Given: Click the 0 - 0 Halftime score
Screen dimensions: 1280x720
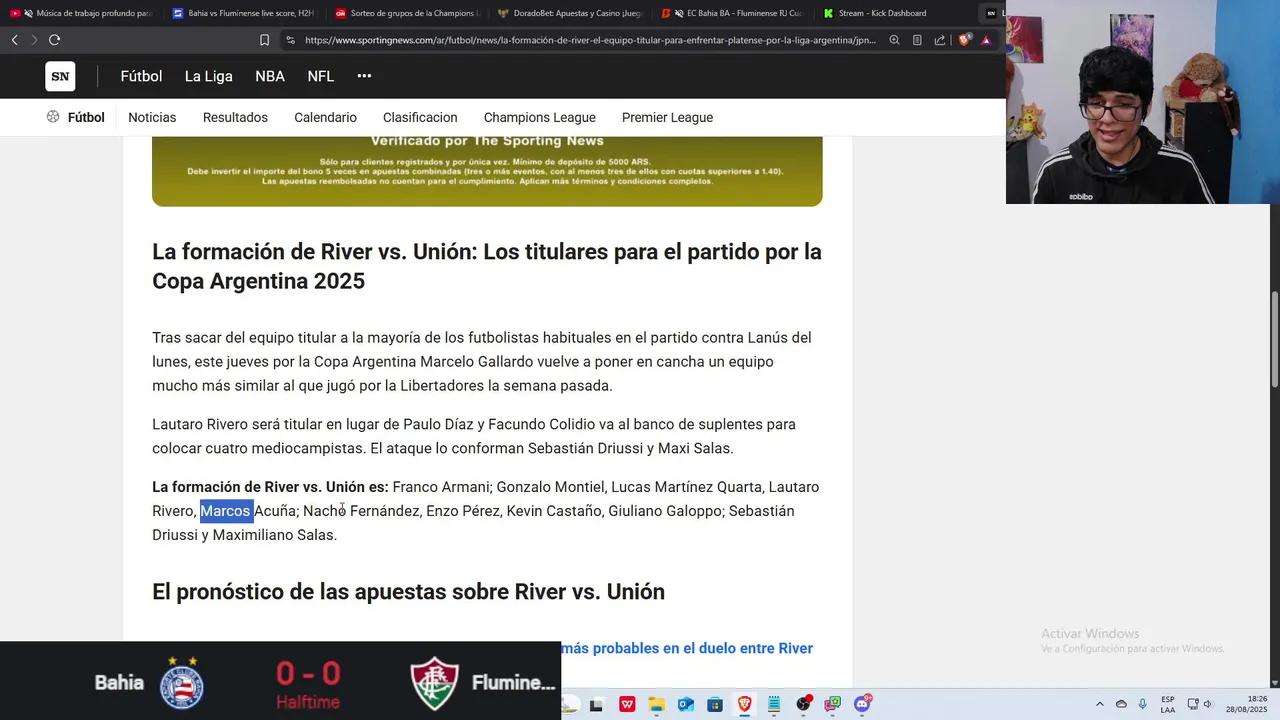Looking at the screenshot, I should 308,684.
